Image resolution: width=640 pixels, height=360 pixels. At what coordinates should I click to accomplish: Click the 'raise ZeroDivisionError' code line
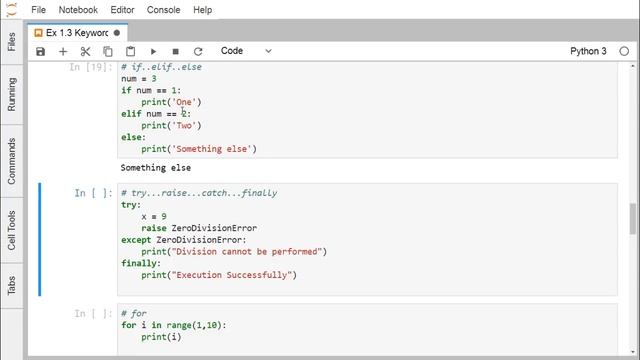(x=199, y=228)
